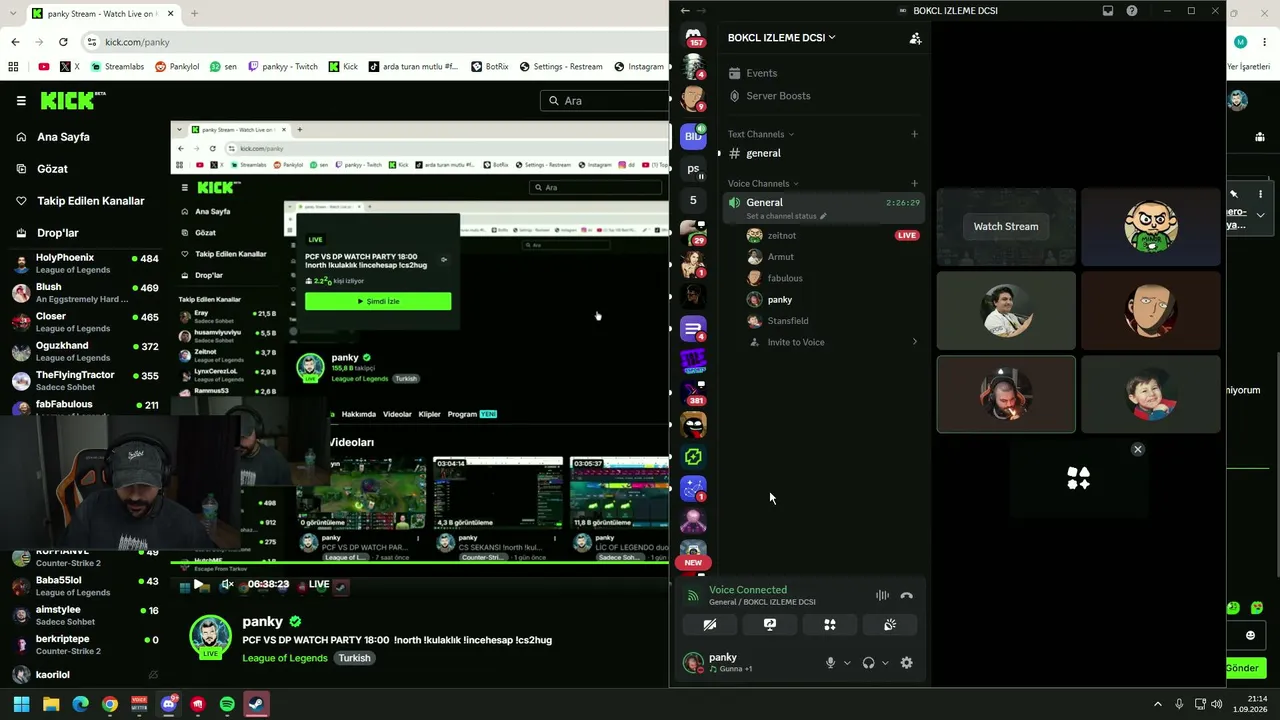Click the invite people icon beside server name
The width and height of the screenshot is (1280, 720).
pos(915,38)
